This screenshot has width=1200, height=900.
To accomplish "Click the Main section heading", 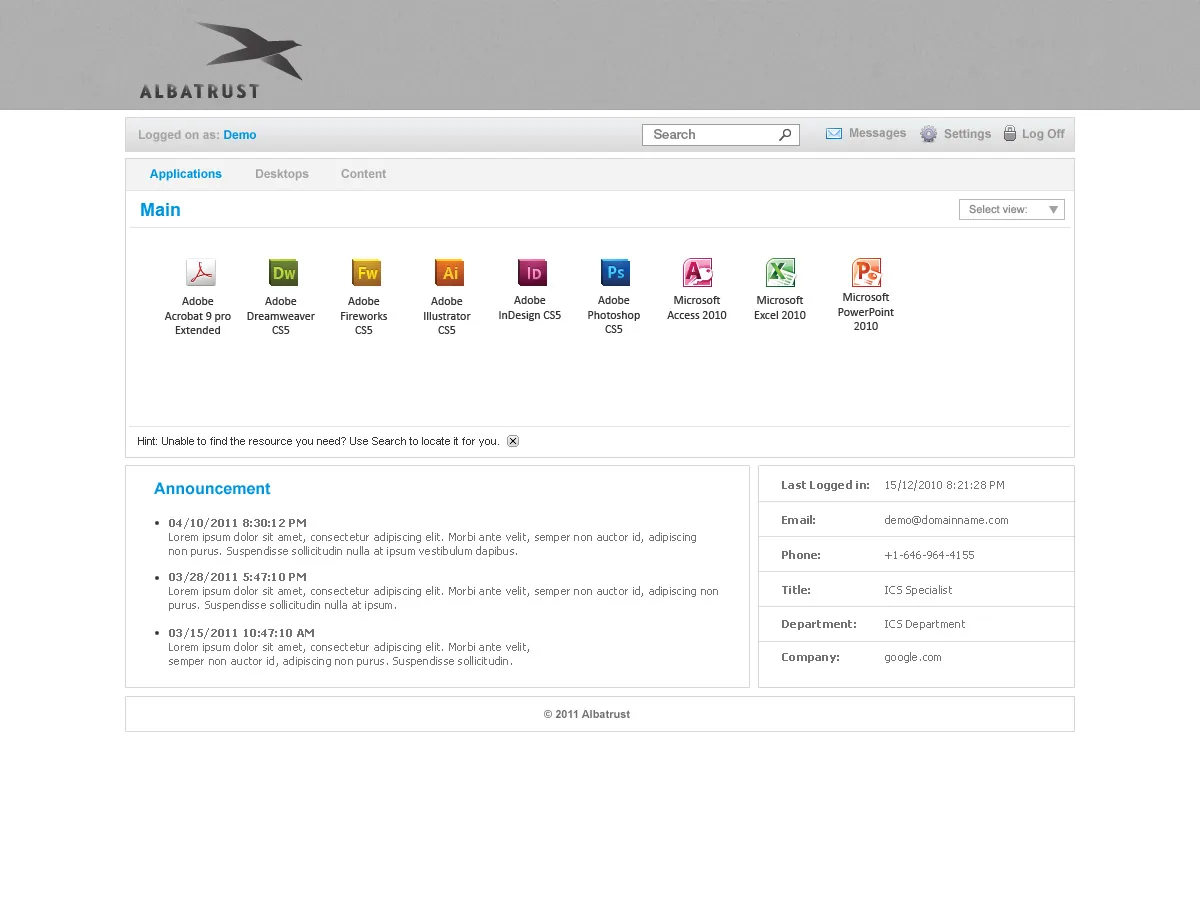I will [160, 210].
